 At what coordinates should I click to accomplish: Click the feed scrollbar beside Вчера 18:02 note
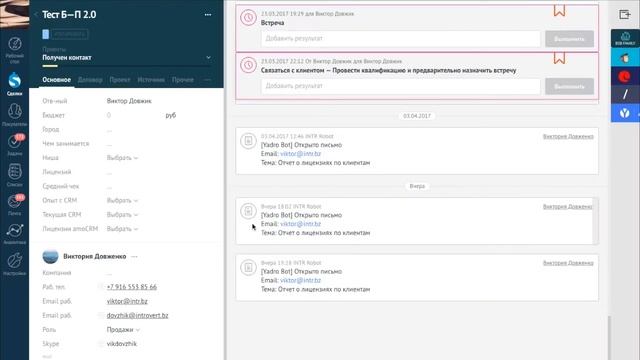[x=596, y=221]
